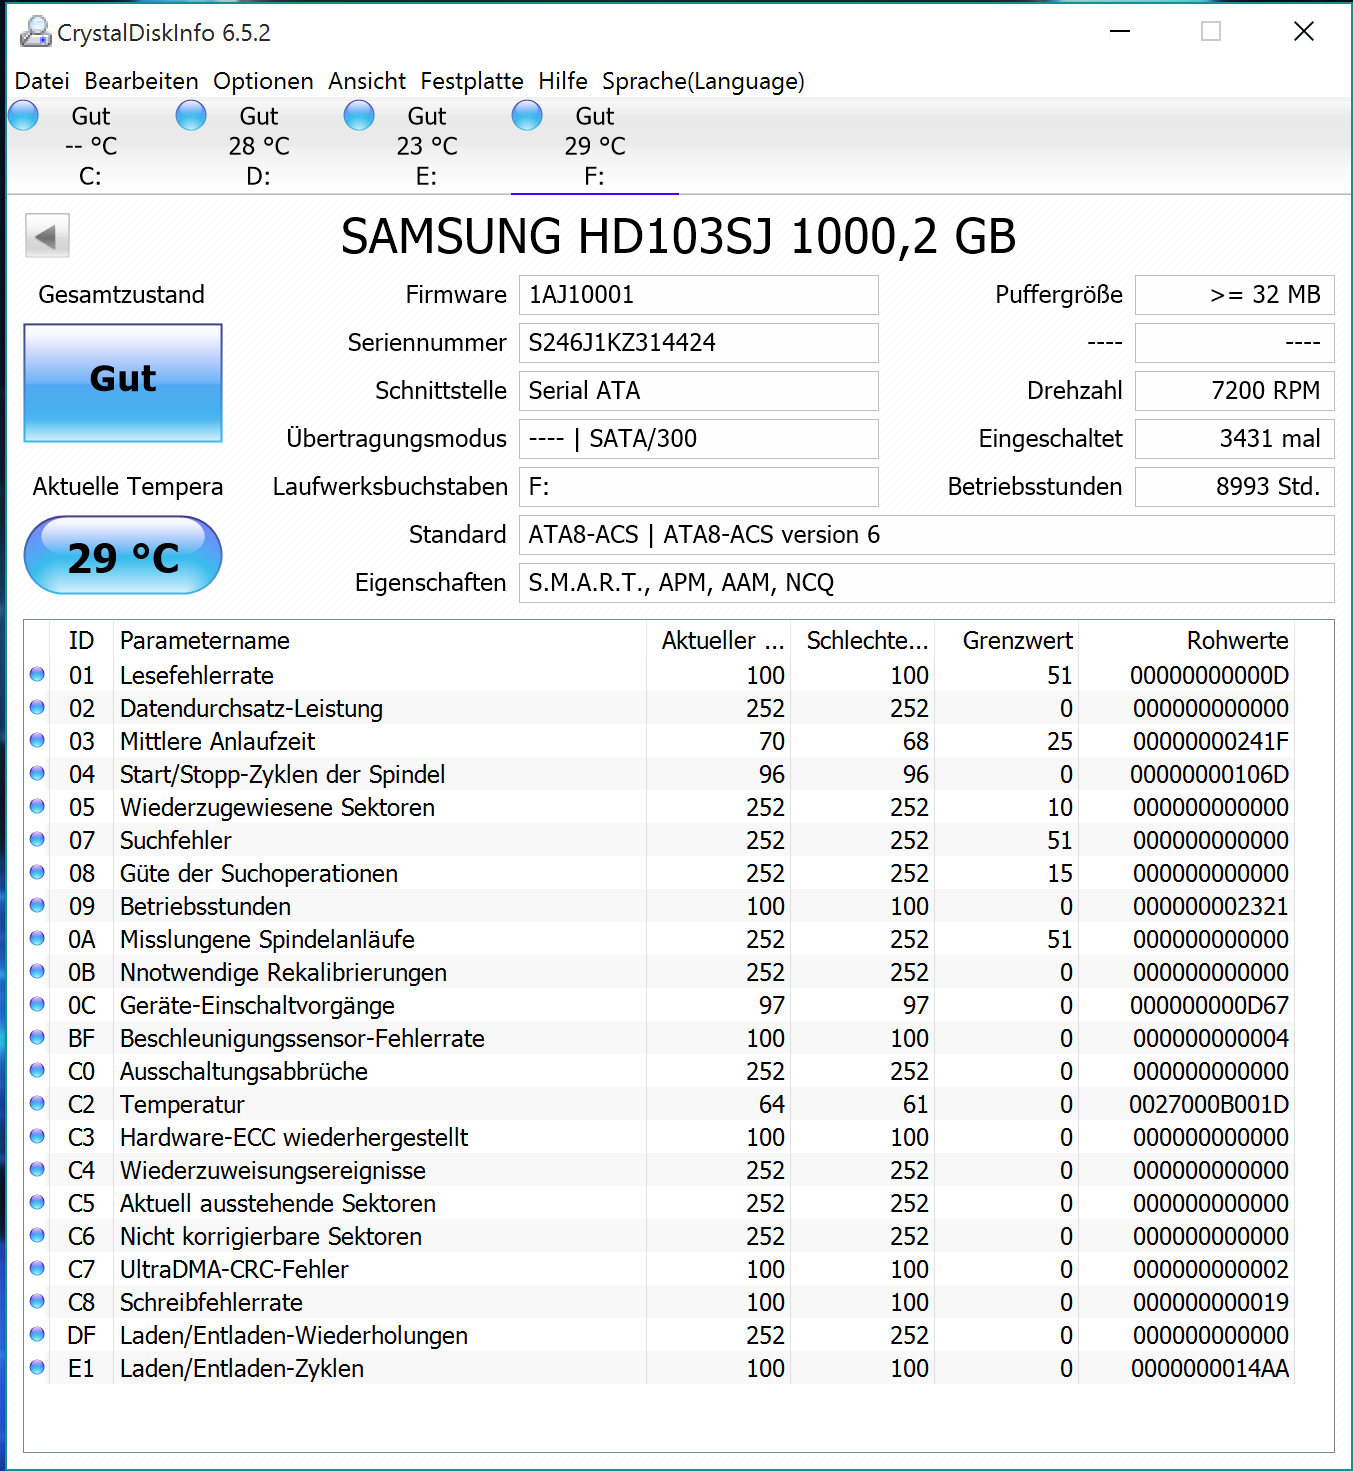1353x1471 pixels.
Task: Click status dot for Beschleunigungssensor-Fehlerrate row
Action: pos(37,1037)
